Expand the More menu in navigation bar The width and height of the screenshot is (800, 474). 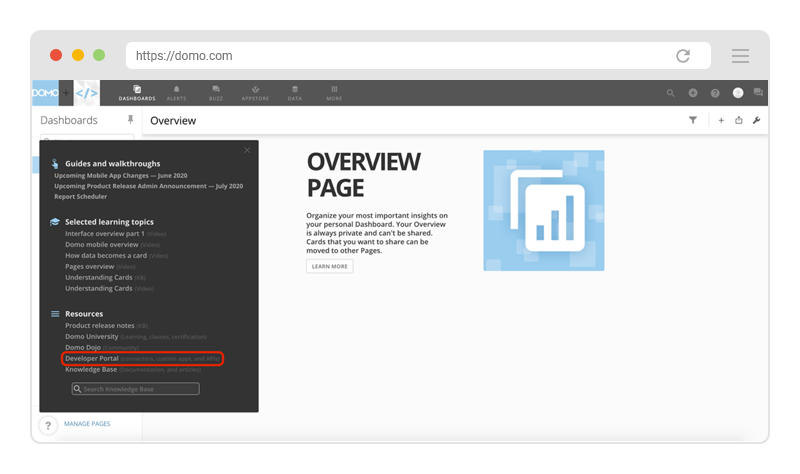(x=334, y=92)
